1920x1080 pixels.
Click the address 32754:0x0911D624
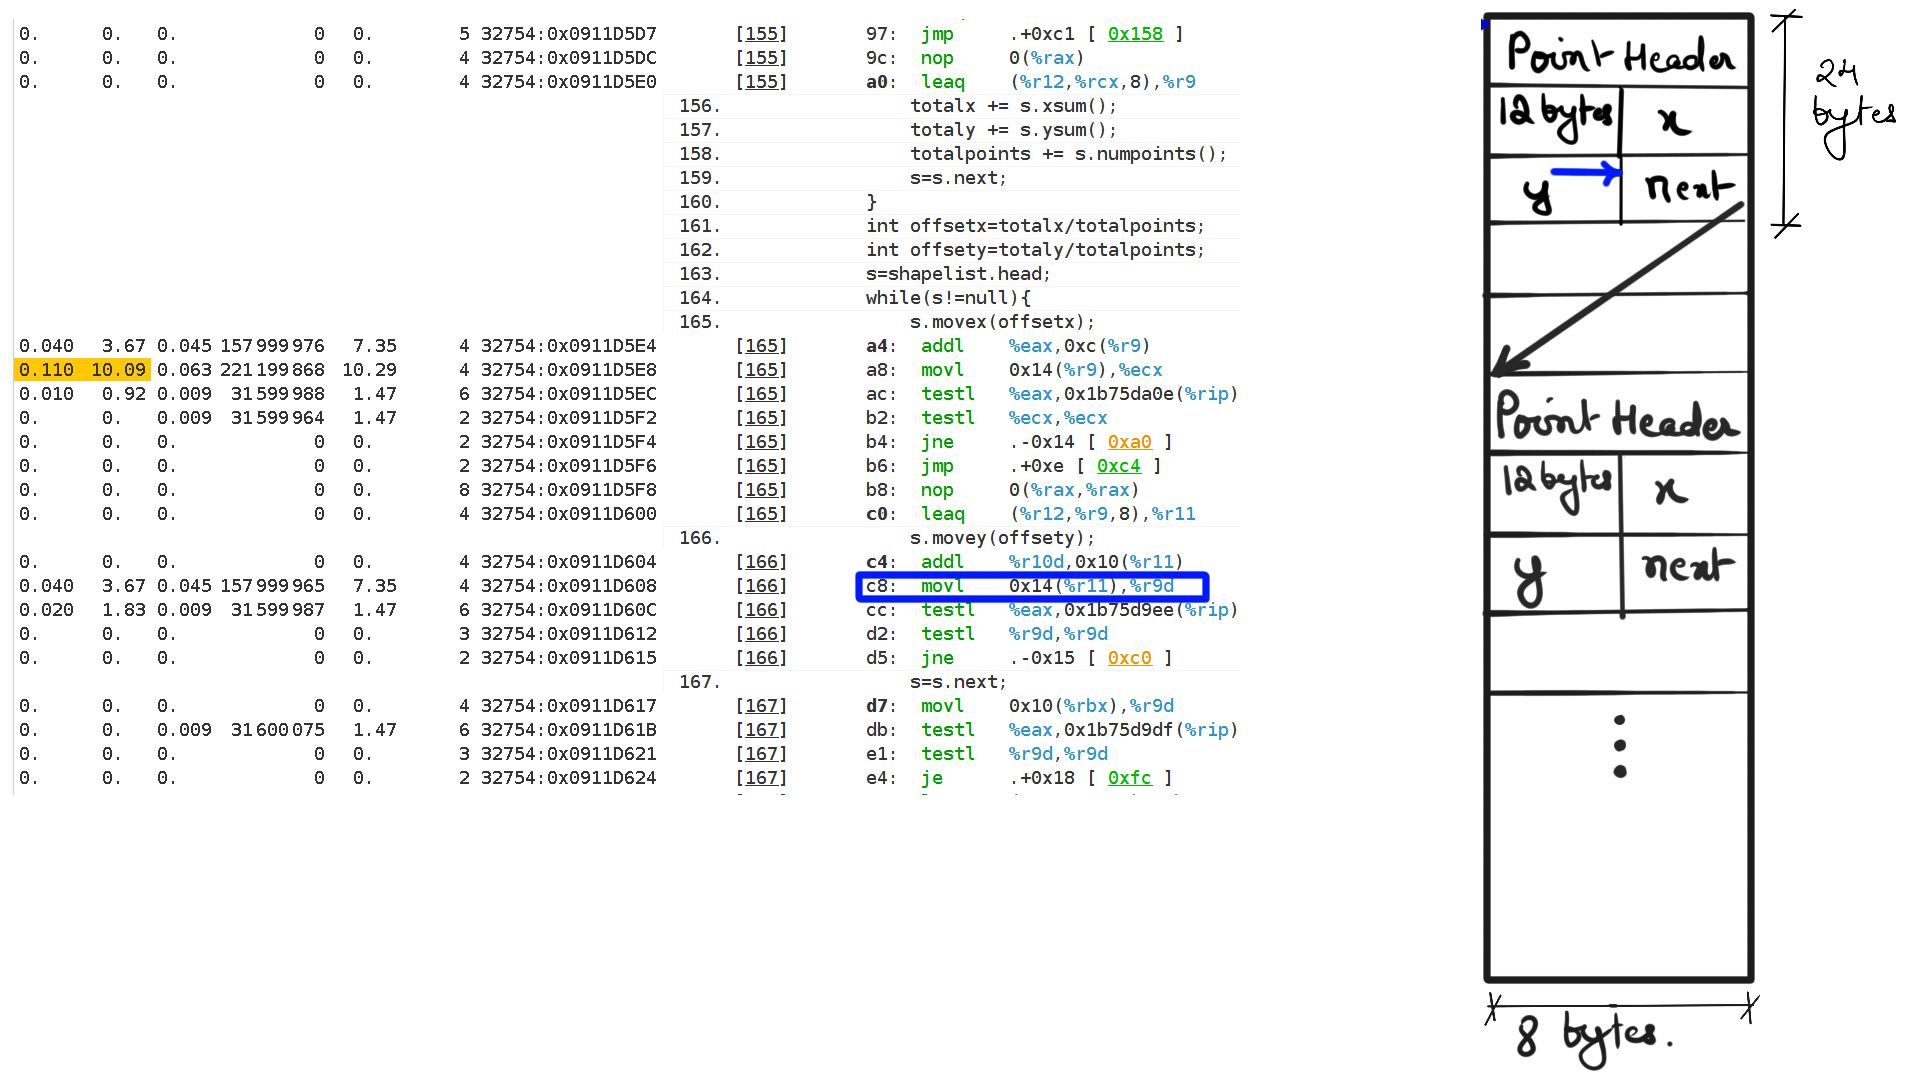click(x=568, y=778)
